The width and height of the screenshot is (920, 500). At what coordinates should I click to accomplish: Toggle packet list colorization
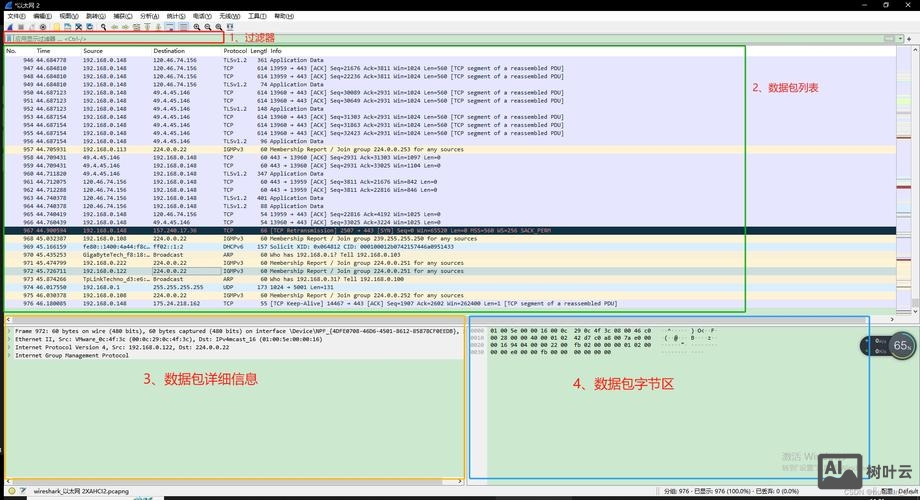(184, 27)
